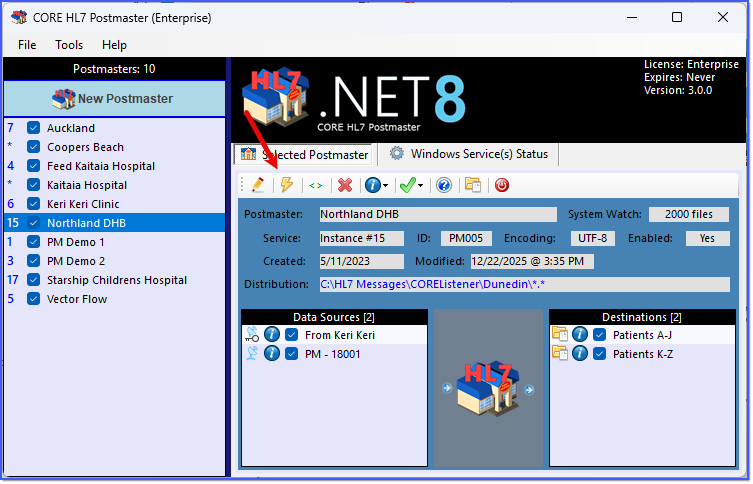Click info icon beside Patients K-Z

coord(580,354)
